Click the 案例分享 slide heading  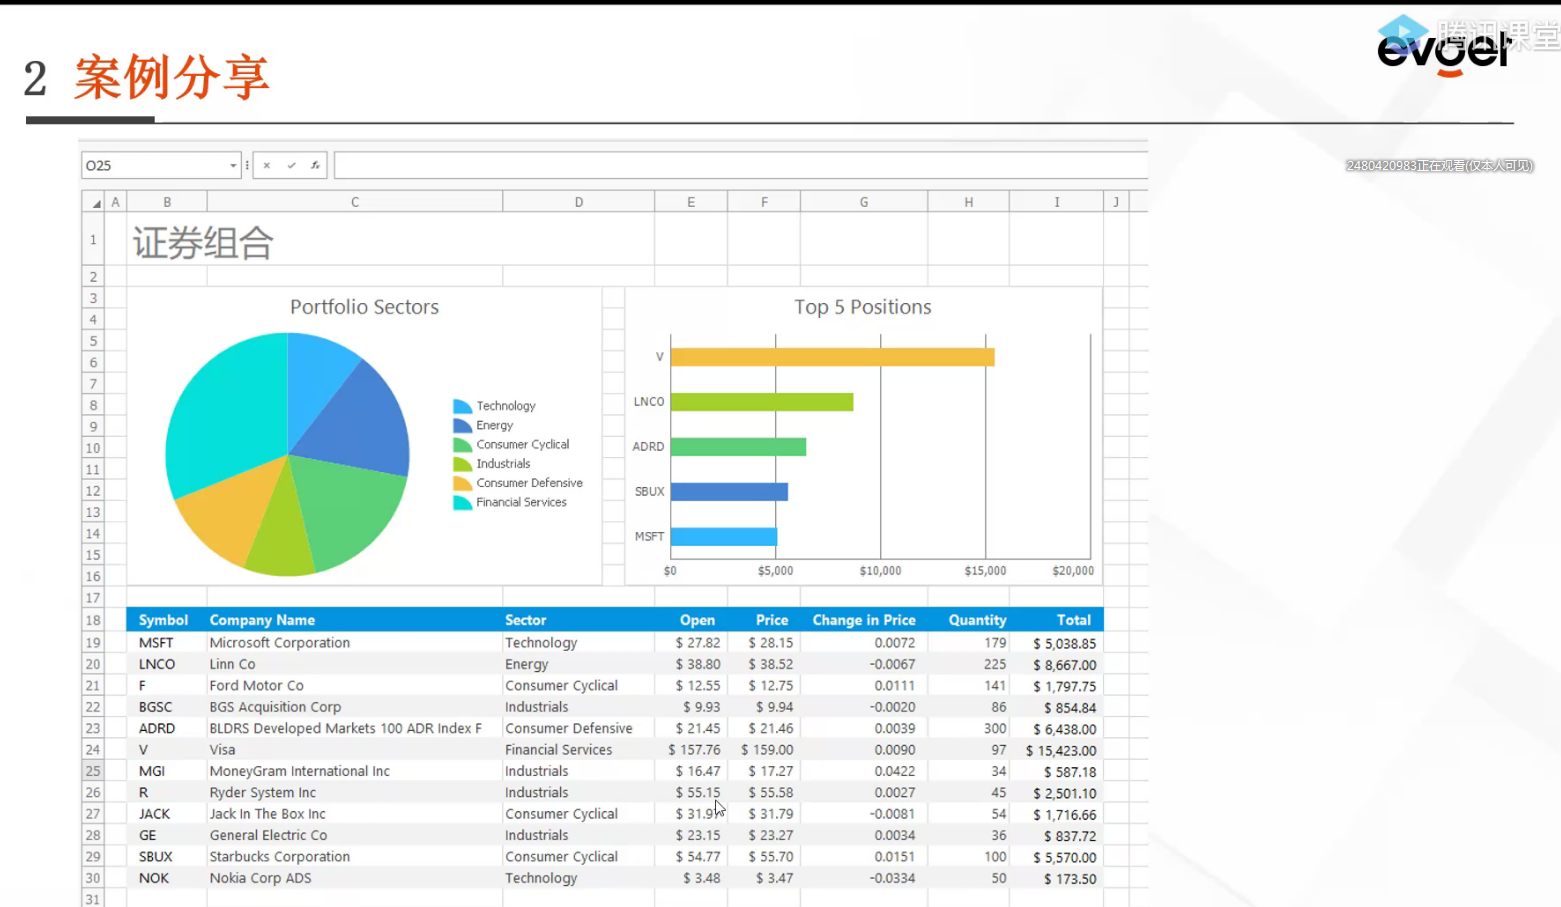[x=172, y=78]
